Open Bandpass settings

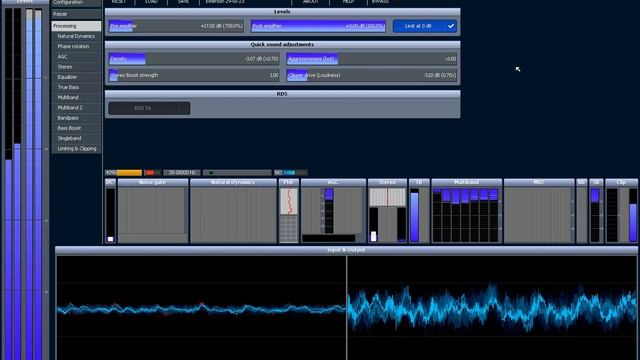click(x=76, y=118)
